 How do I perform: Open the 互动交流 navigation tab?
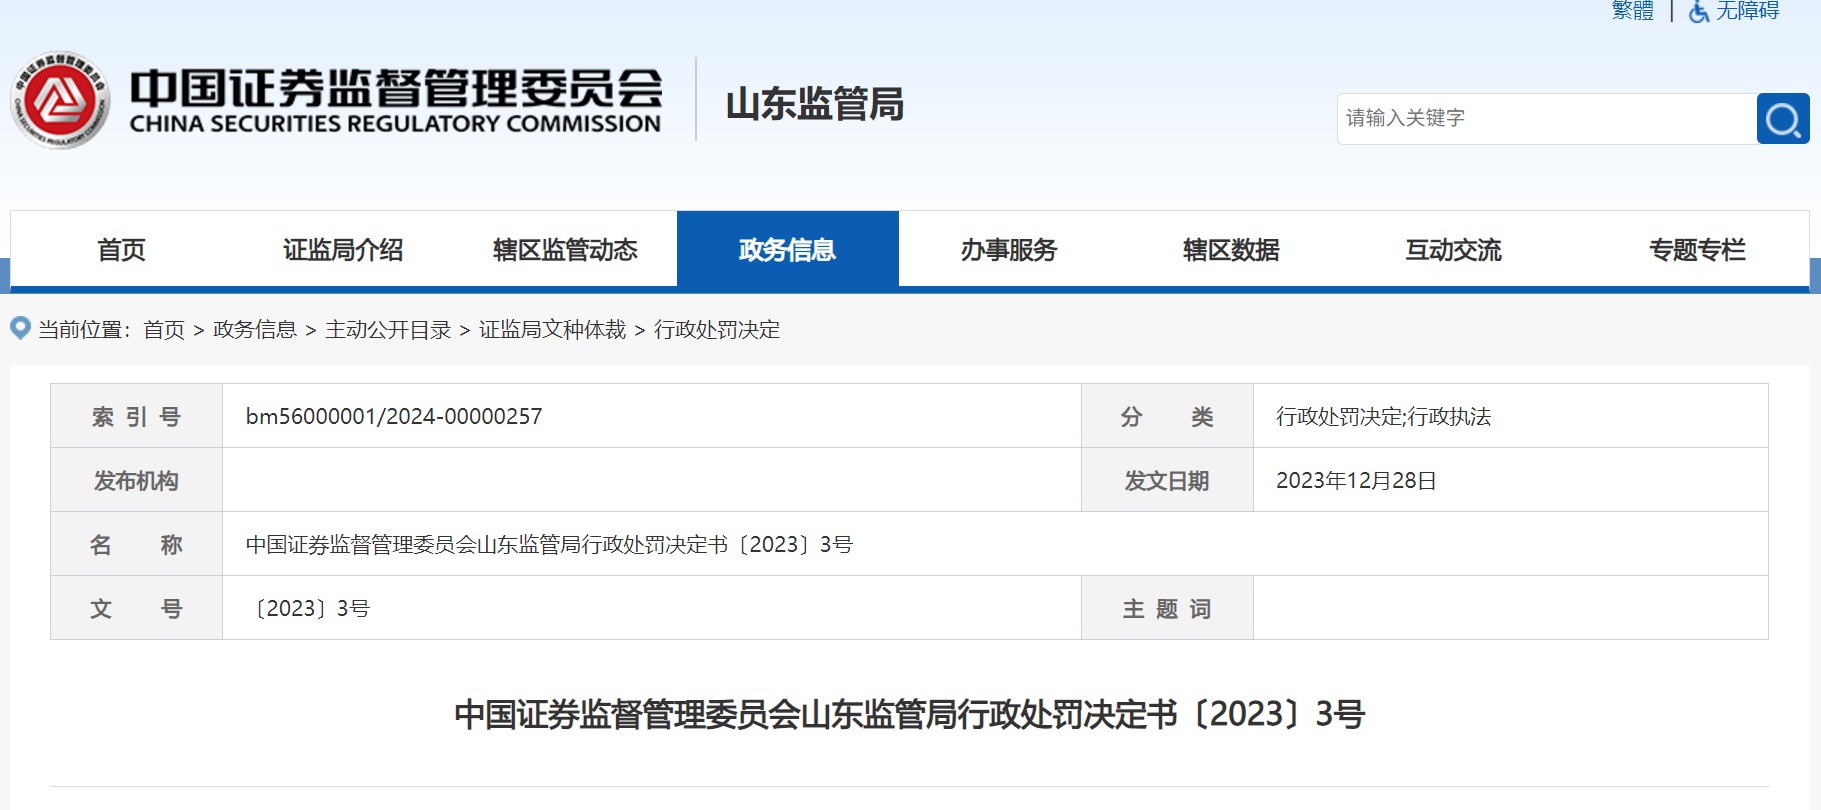tap(1453, 249)
